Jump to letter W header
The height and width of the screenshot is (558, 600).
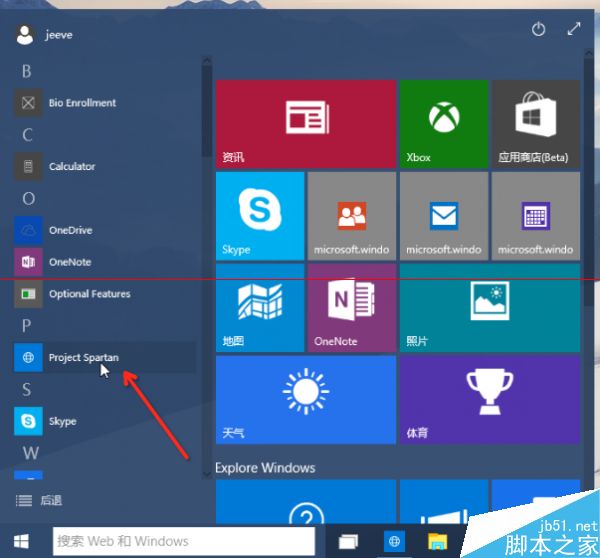pyautogui.click(x=30, y=453)
